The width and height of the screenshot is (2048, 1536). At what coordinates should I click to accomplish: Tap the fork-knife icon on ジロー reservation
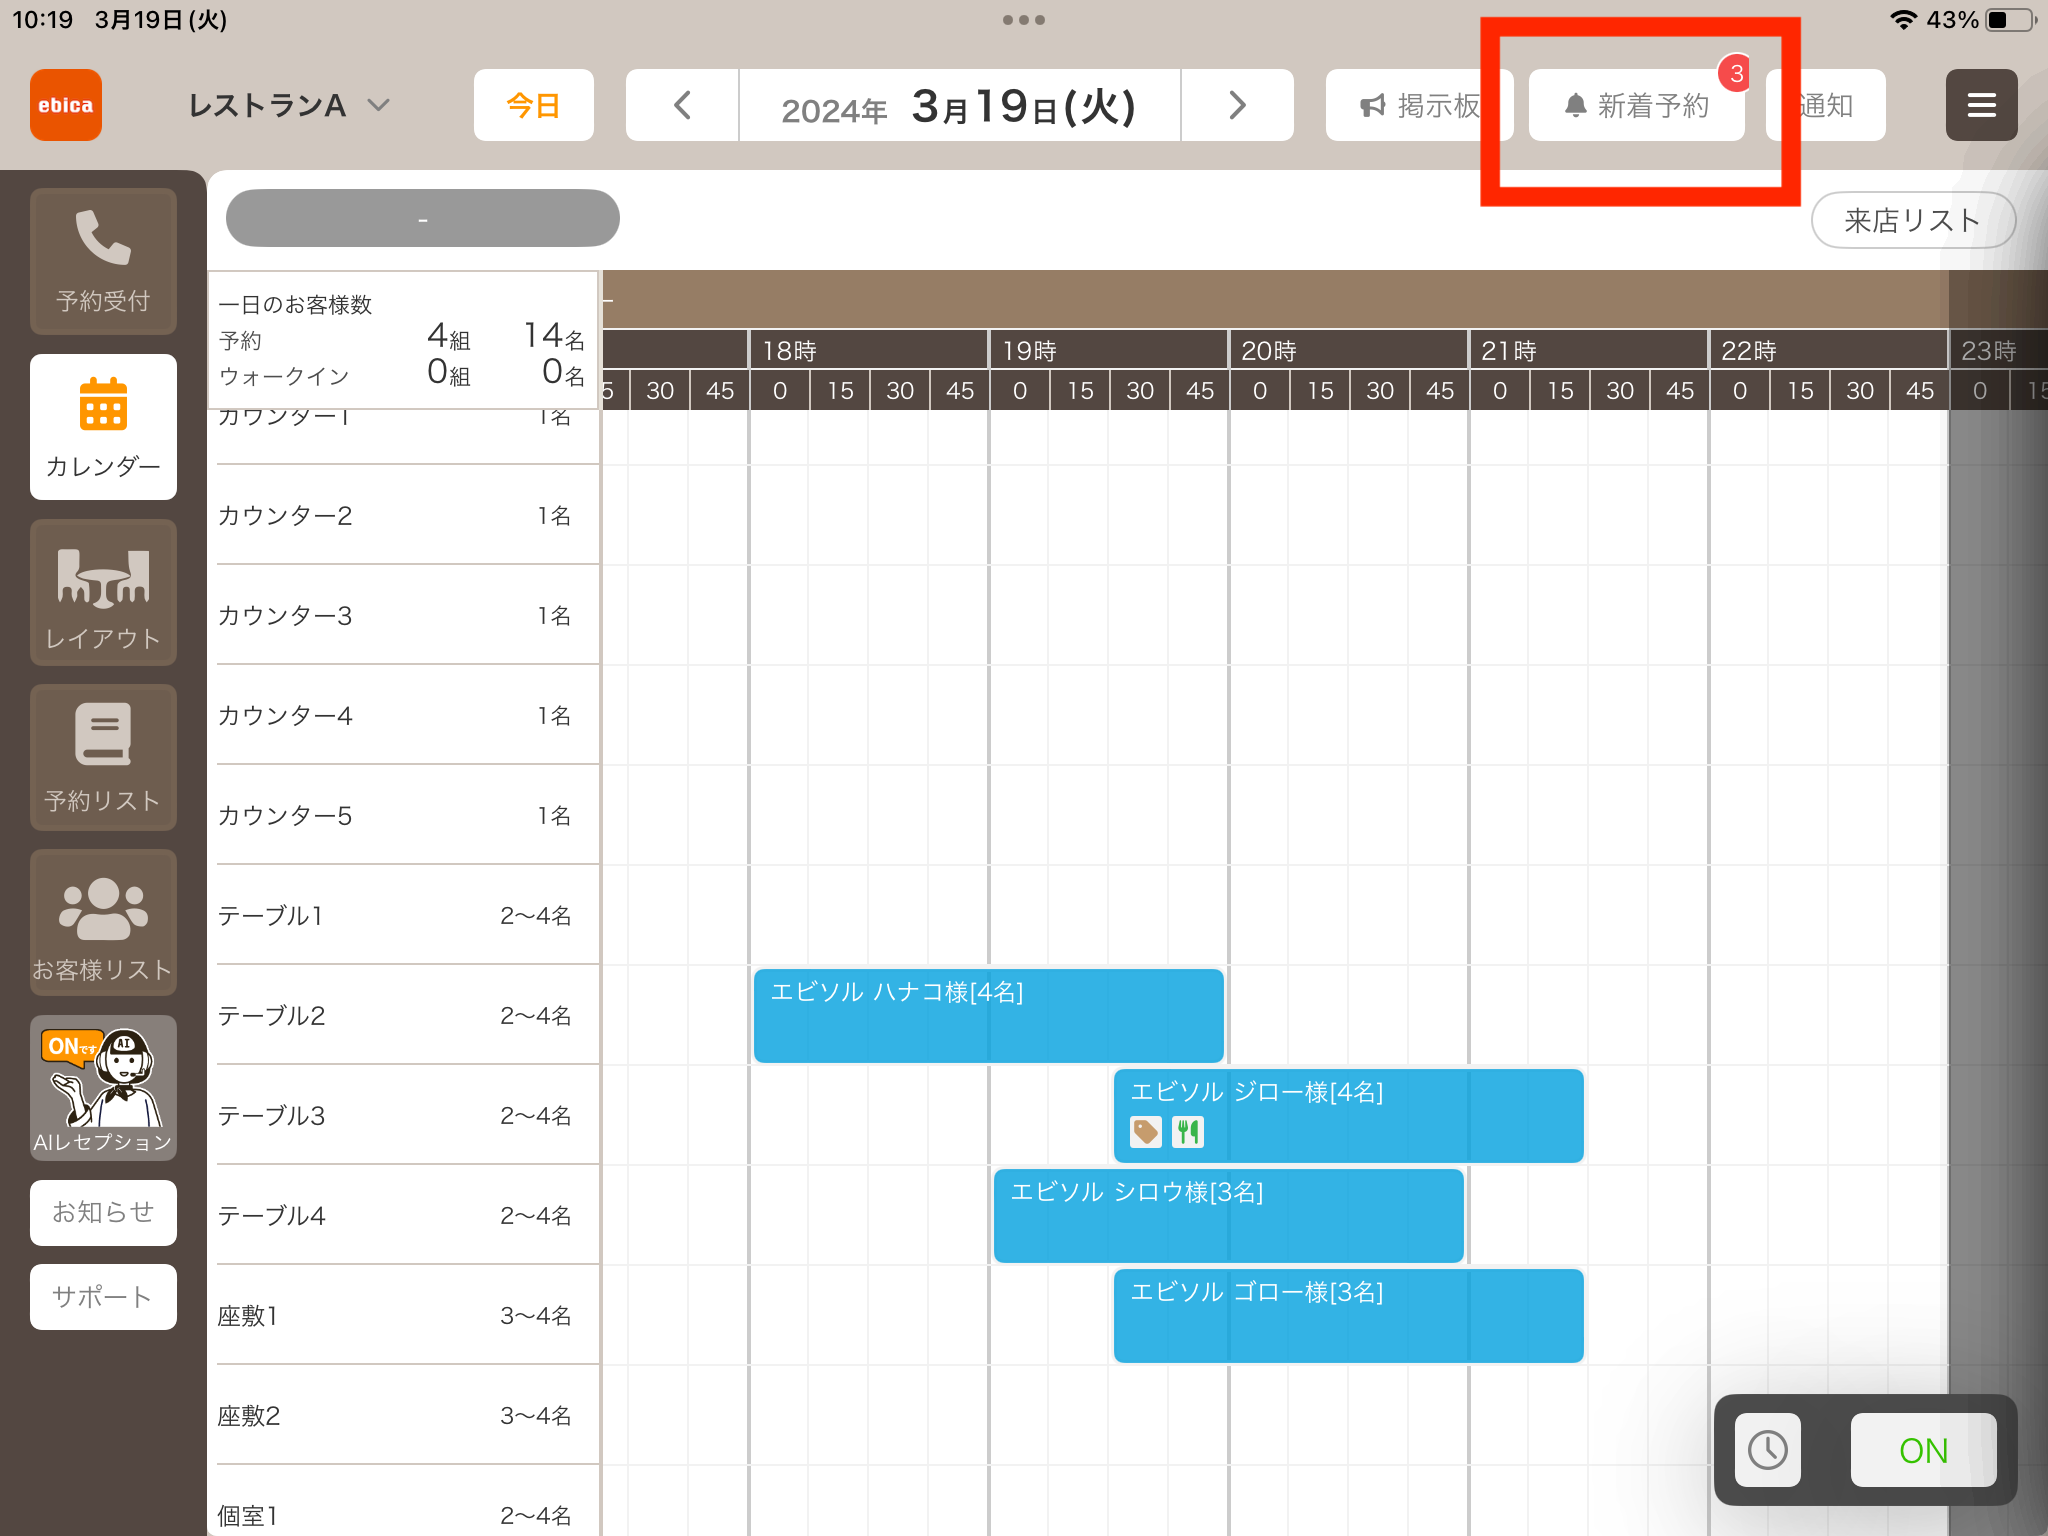[1188, 1132]
